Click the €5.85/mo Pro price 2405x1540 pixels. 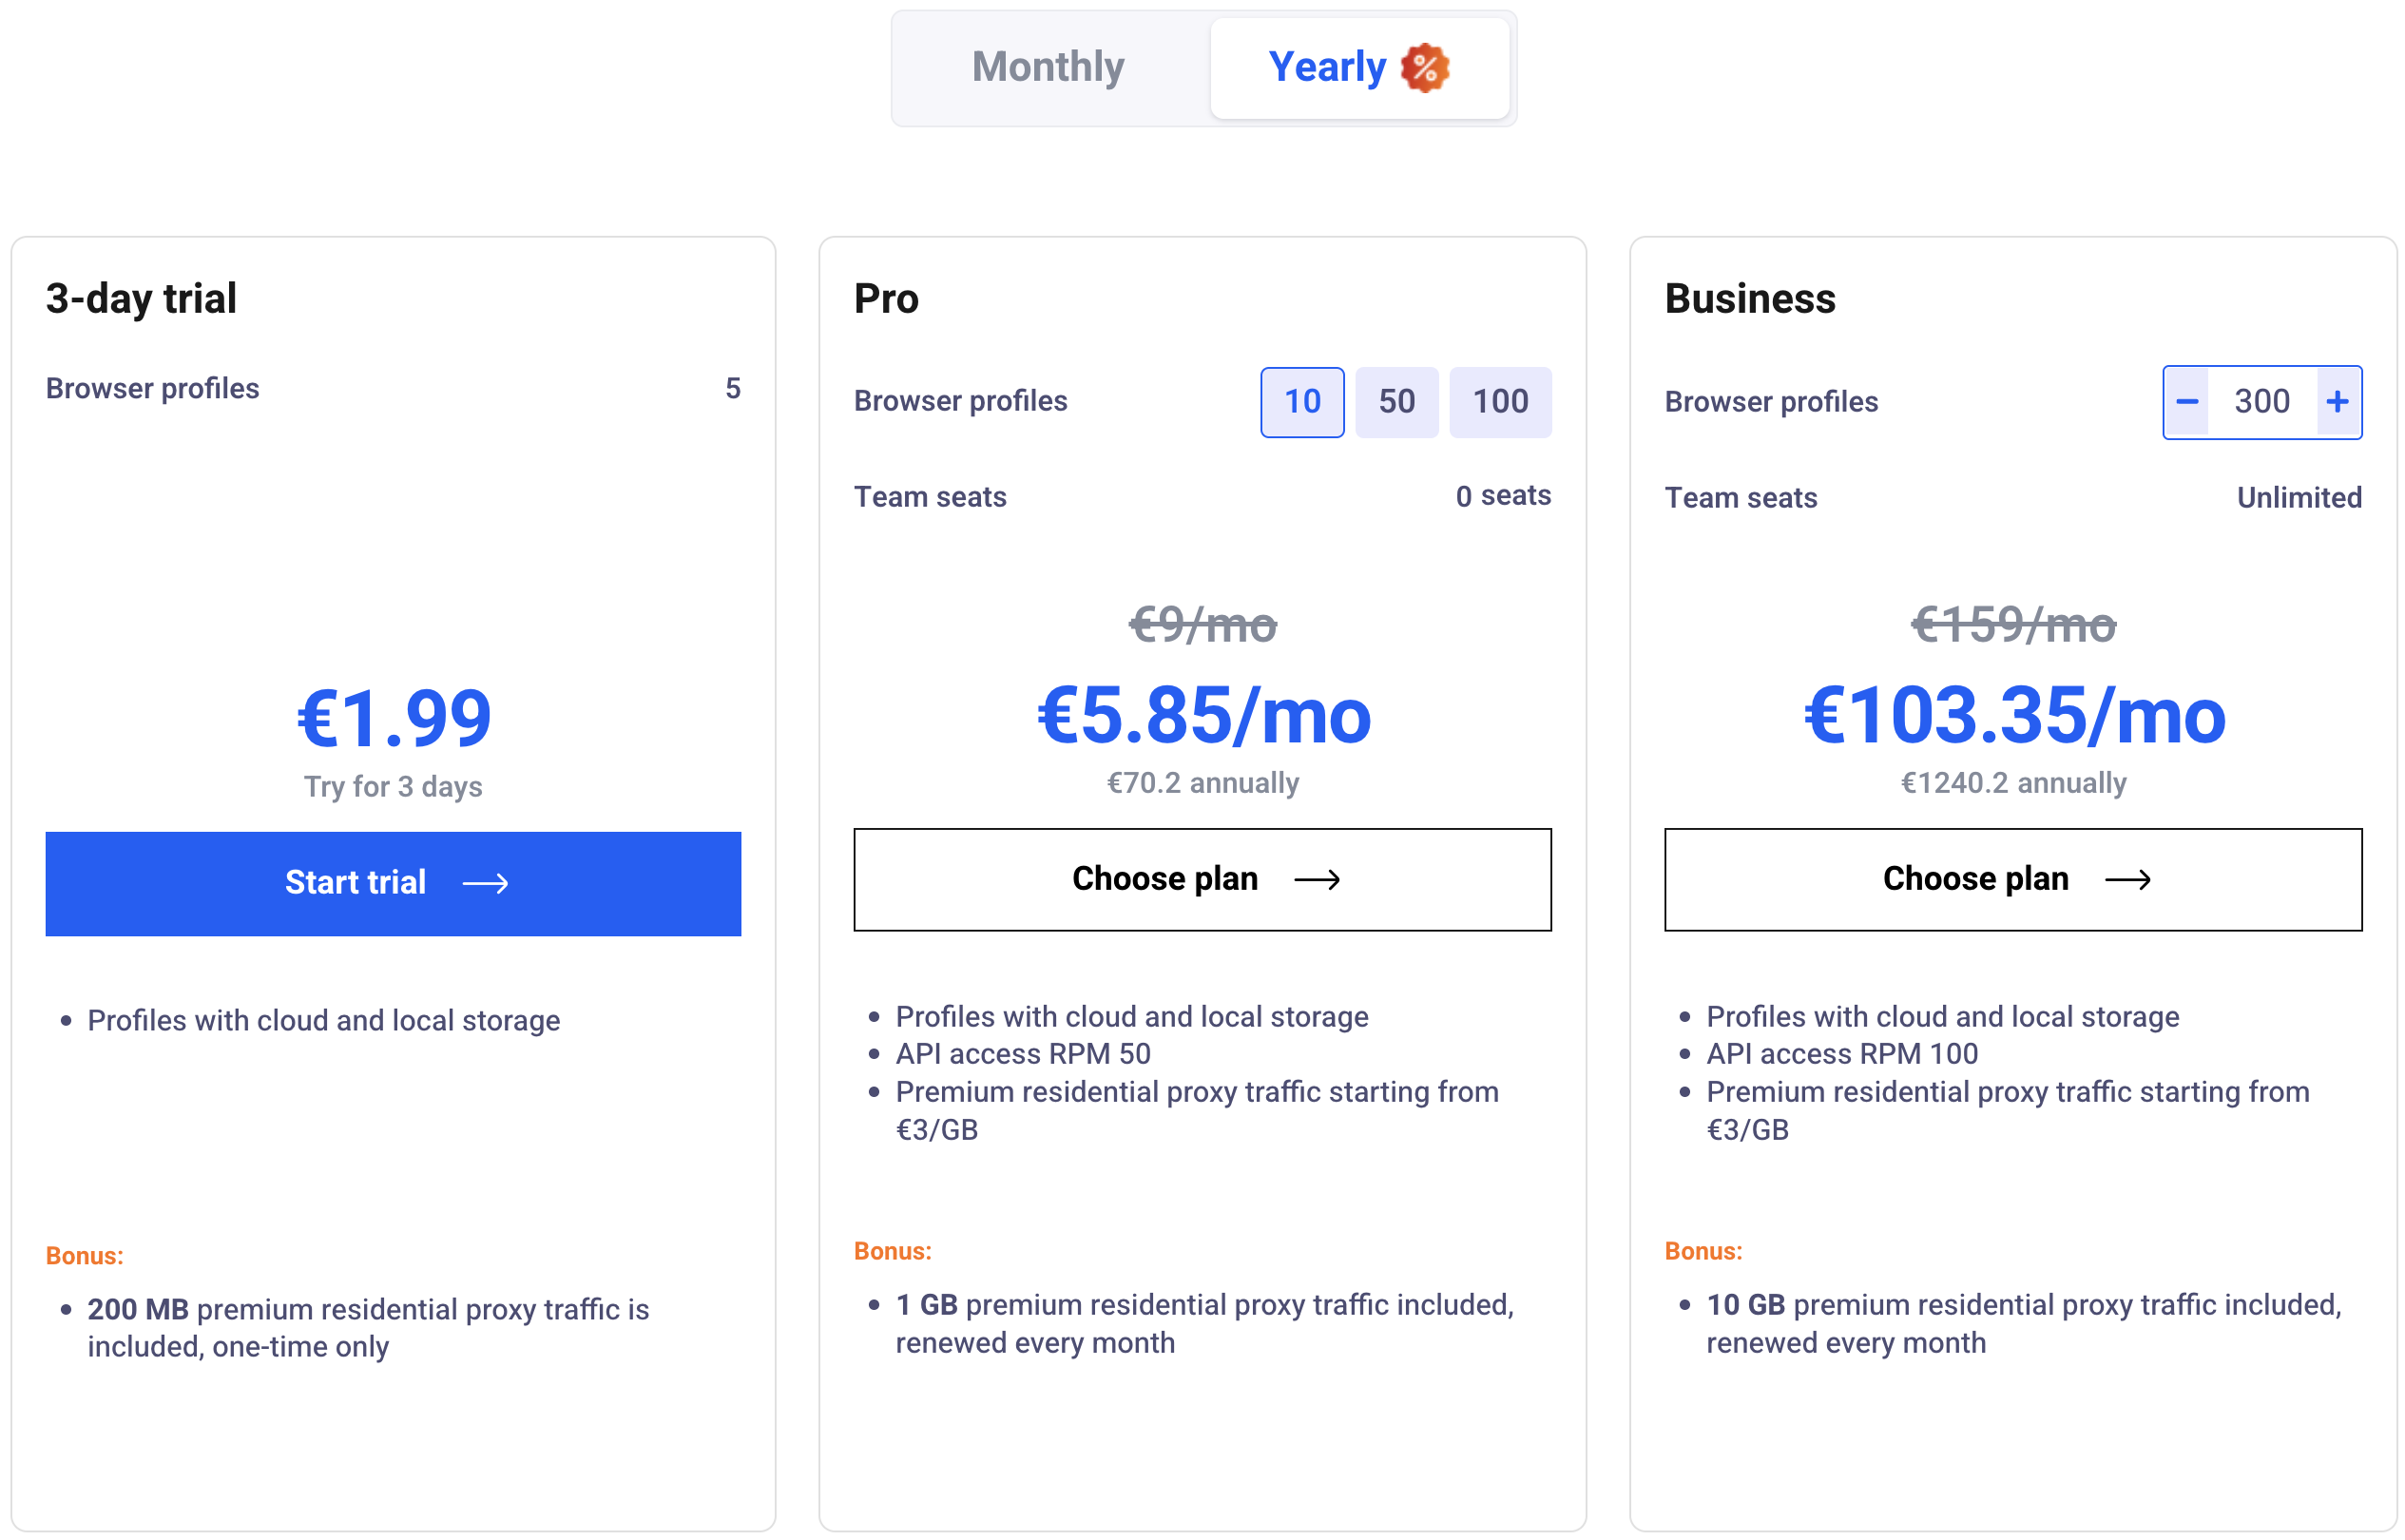tap(1203, 715)
